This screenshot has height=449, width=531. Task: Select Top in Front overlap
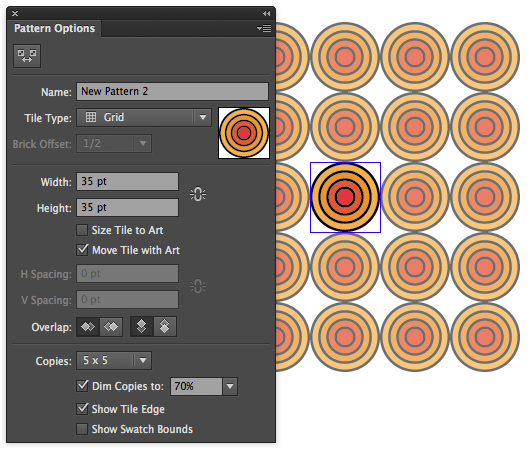click(x=142, y=327)
